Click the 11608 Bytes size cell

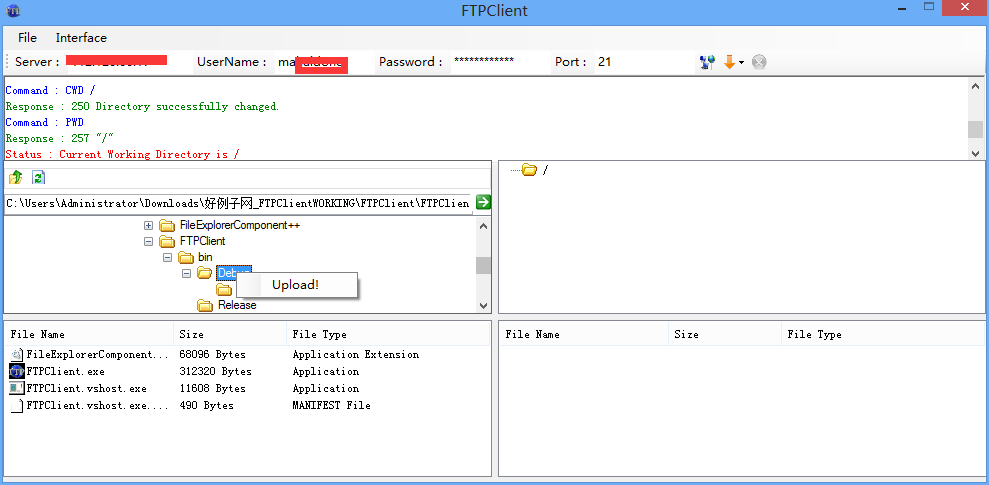click(x=212, y=389)
